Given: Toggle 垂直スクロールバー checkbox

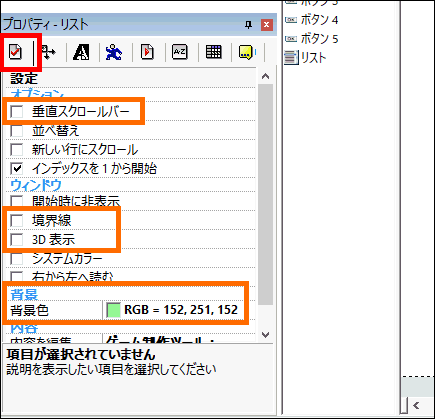Looking at the screenshot, I should [x=17, y=112].
